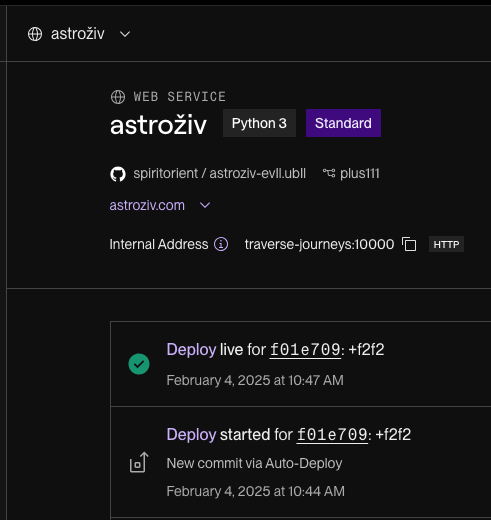Click the Standard plan badge
Screen dimensions: 491x520
[343, 123]
